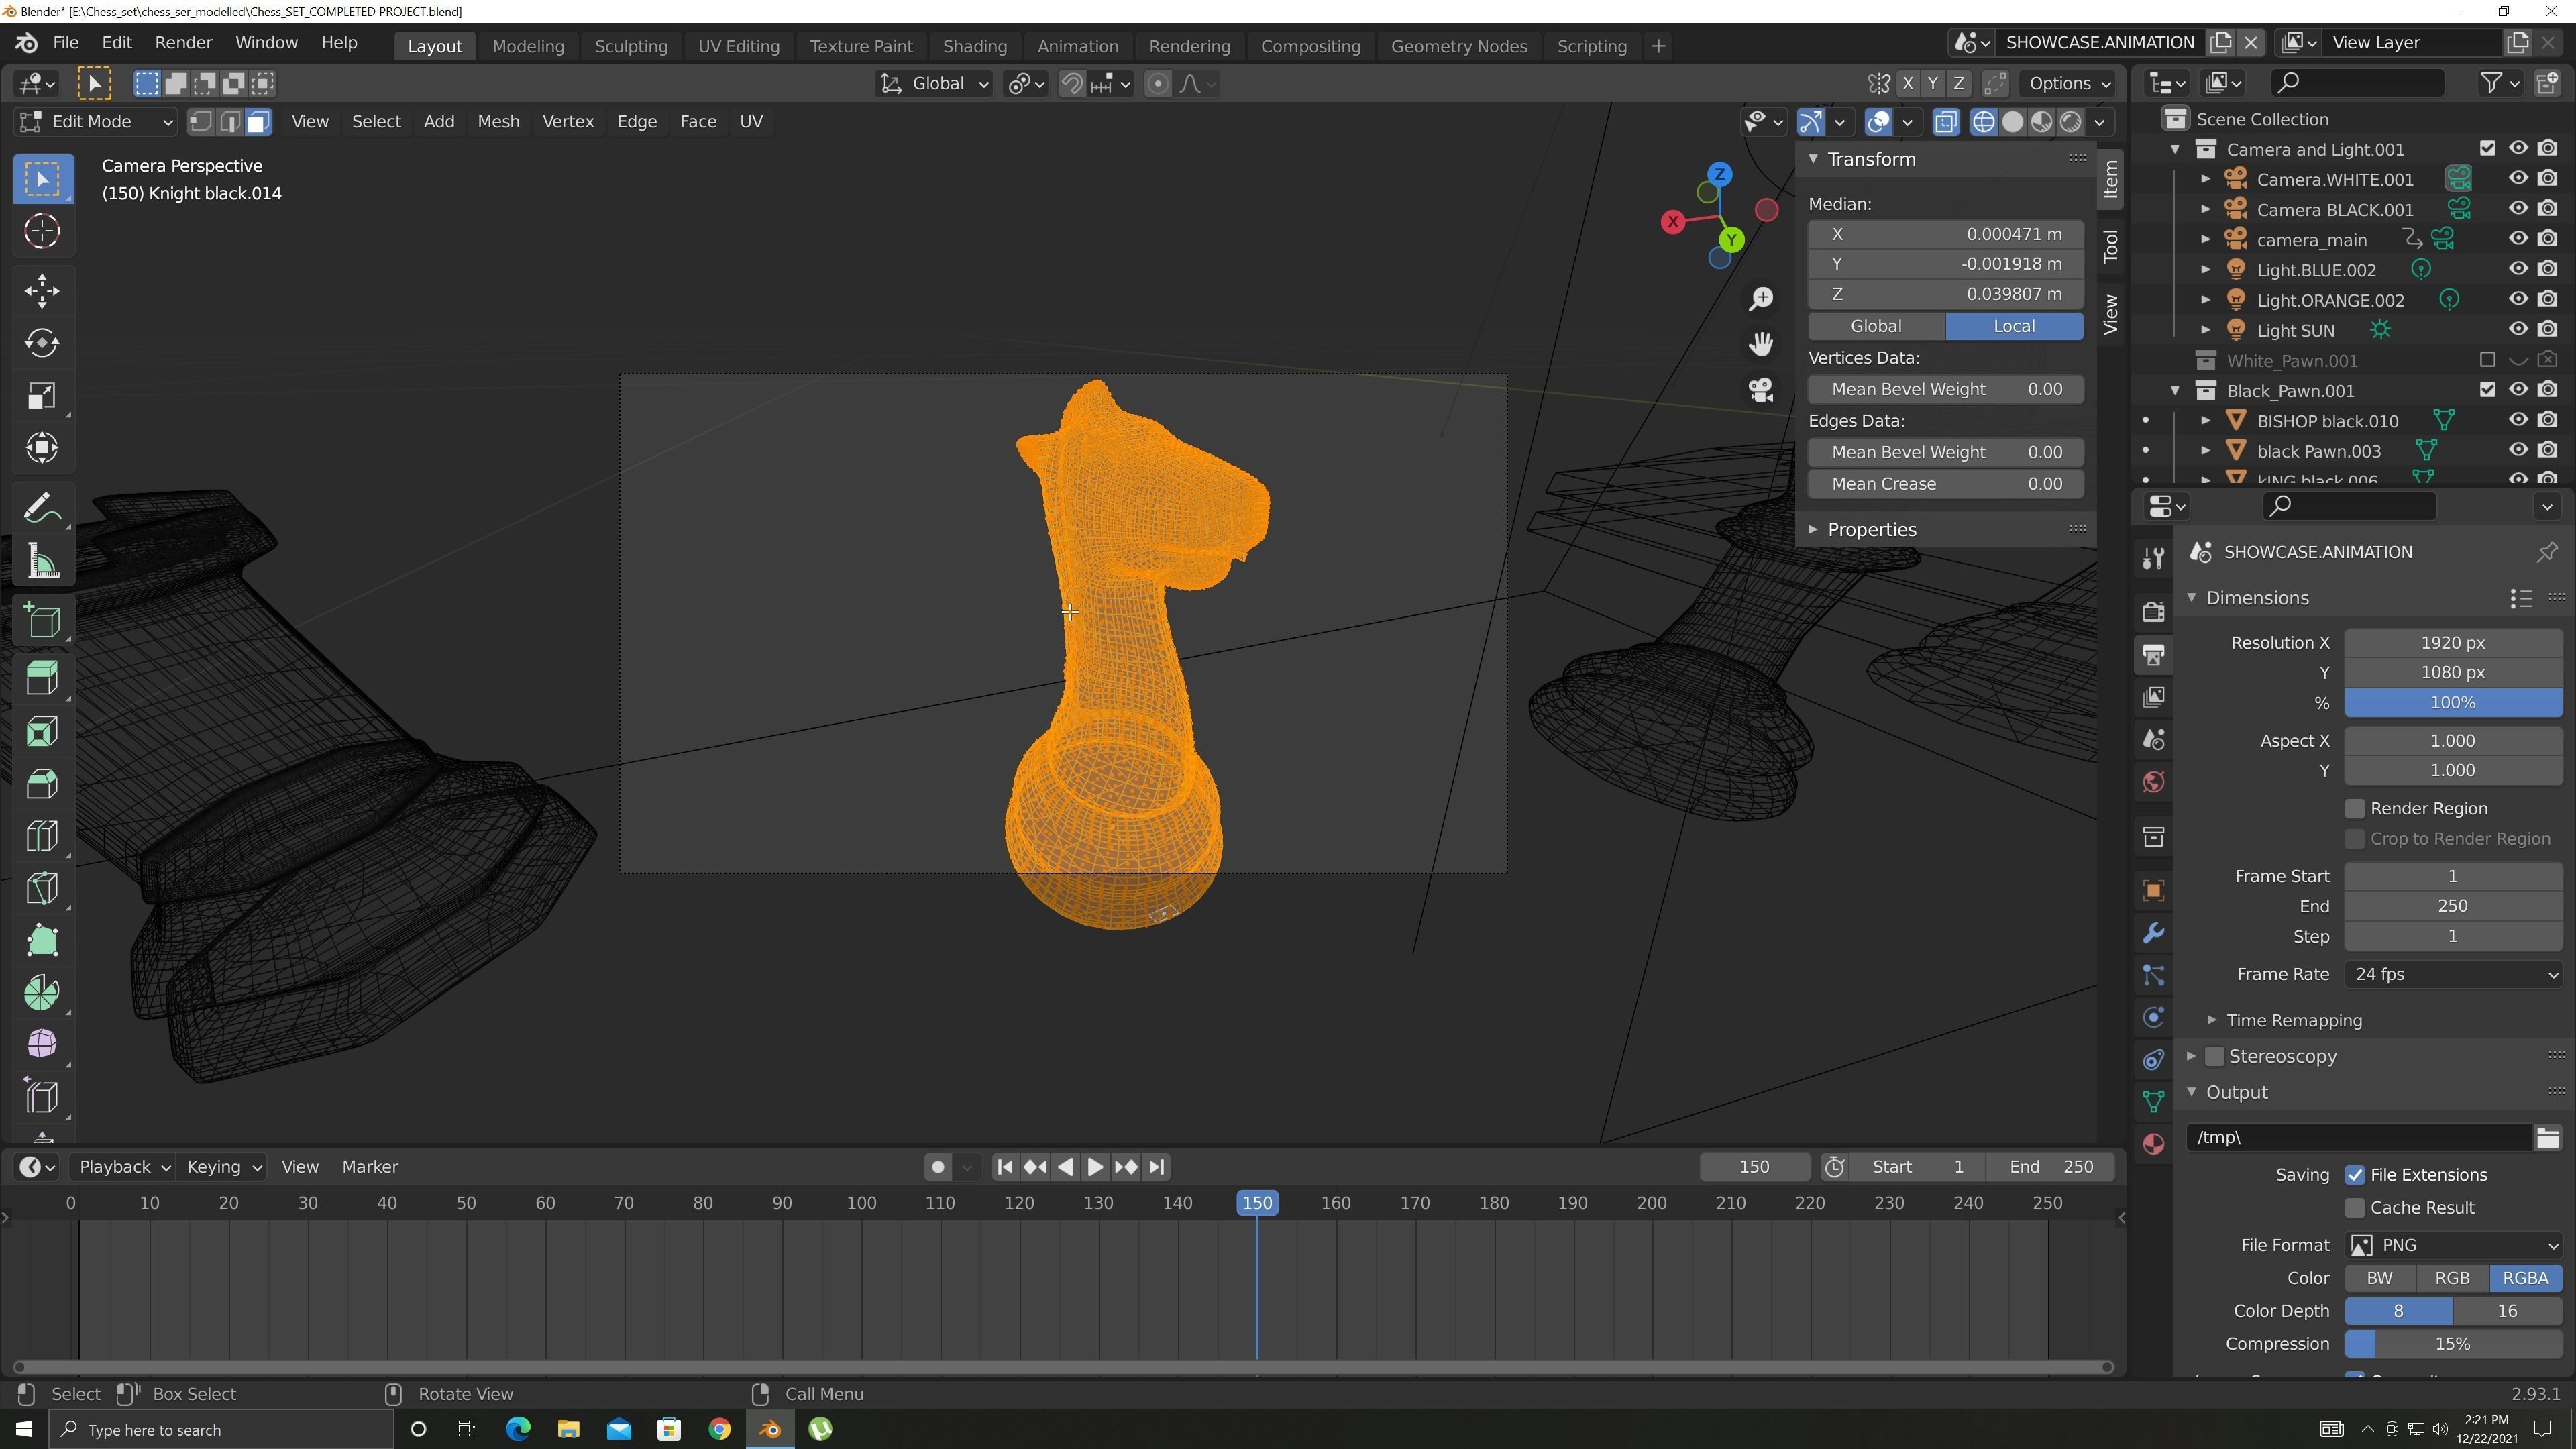Toggle camera view icon in viewport

click(1760, 389)
